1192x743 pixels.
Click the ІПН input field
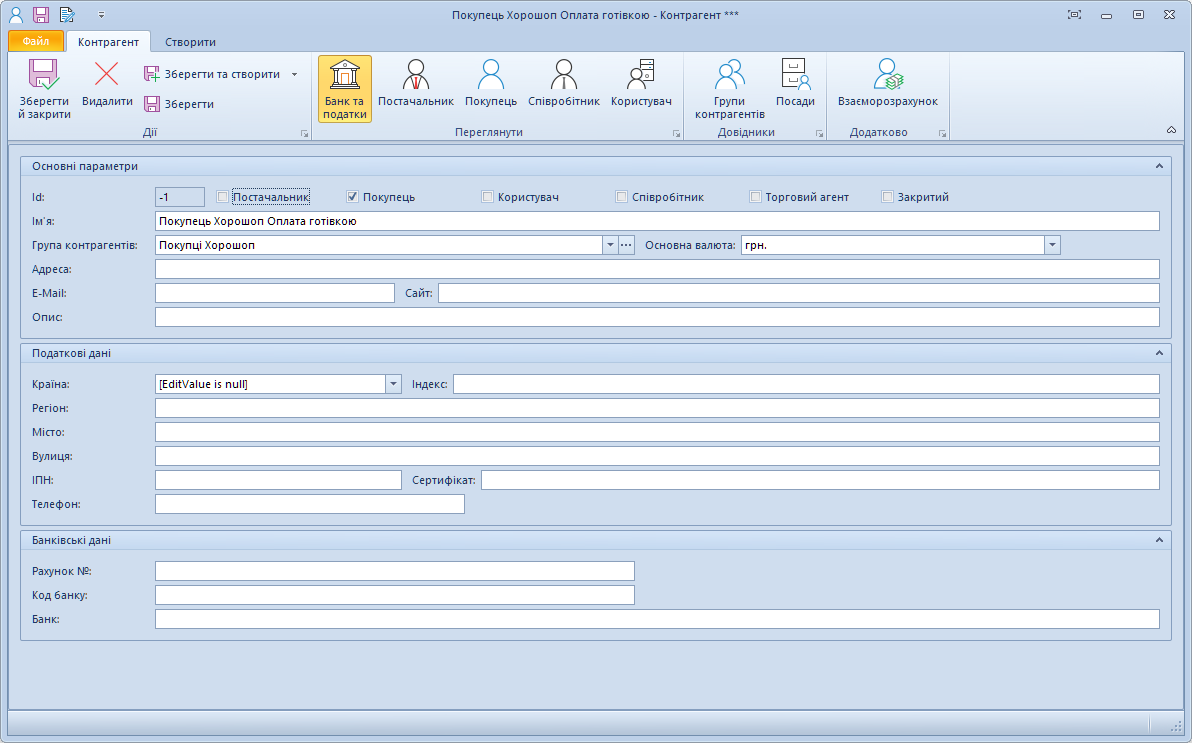[278, 480]
